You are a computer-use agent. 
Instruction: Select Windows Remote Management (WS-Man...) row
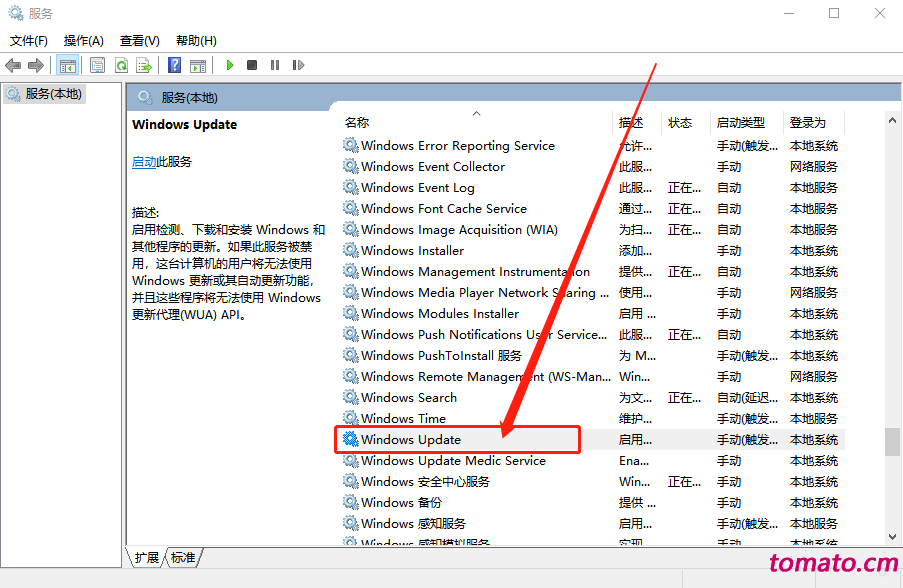click(x=591, y=377)
